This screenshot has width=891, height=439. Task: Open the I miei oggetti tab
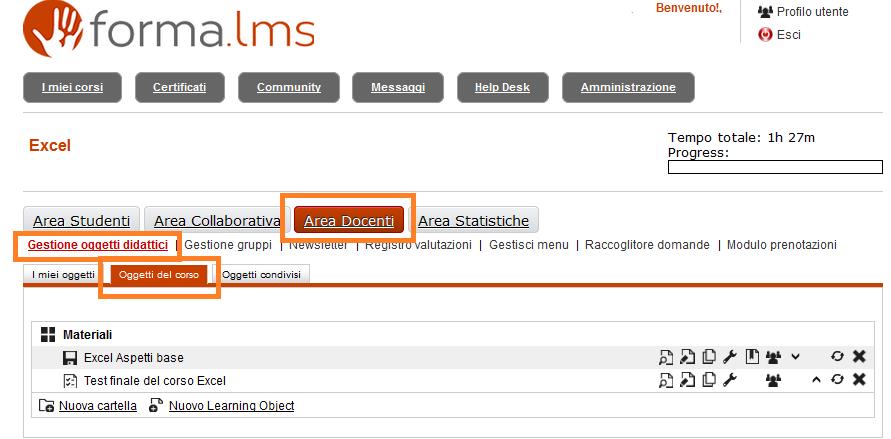coord(63,274)
